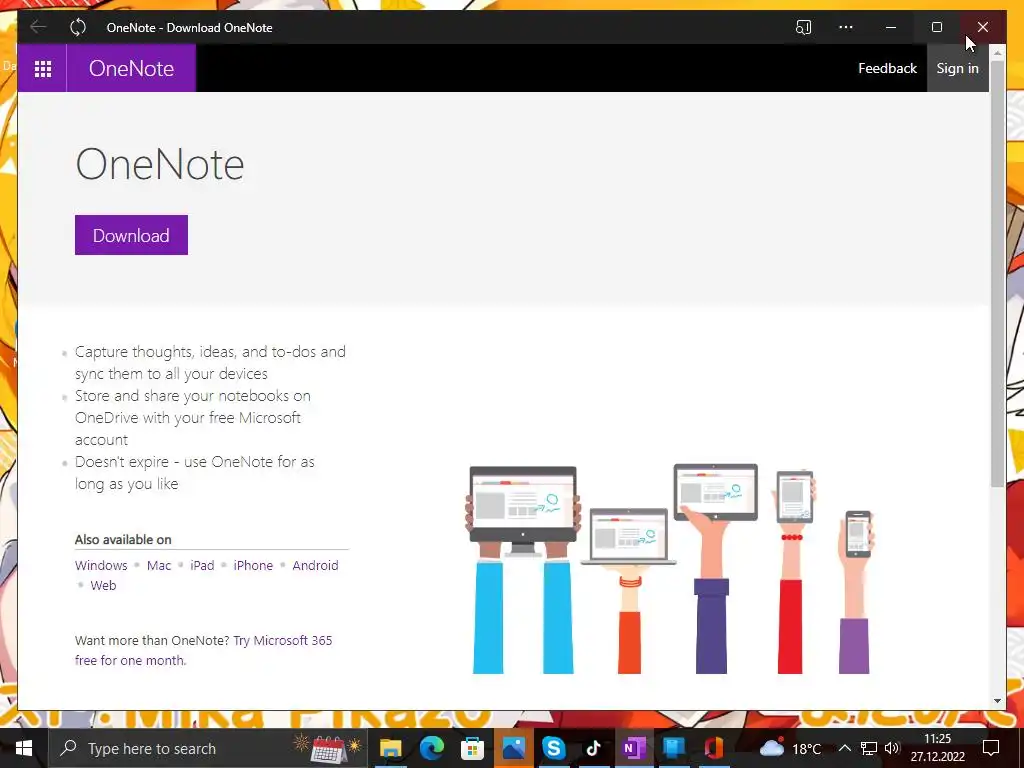Open the Windows Start menu
The height and width of the screenshot is (768, 1024).
click(x=24, y=748)
